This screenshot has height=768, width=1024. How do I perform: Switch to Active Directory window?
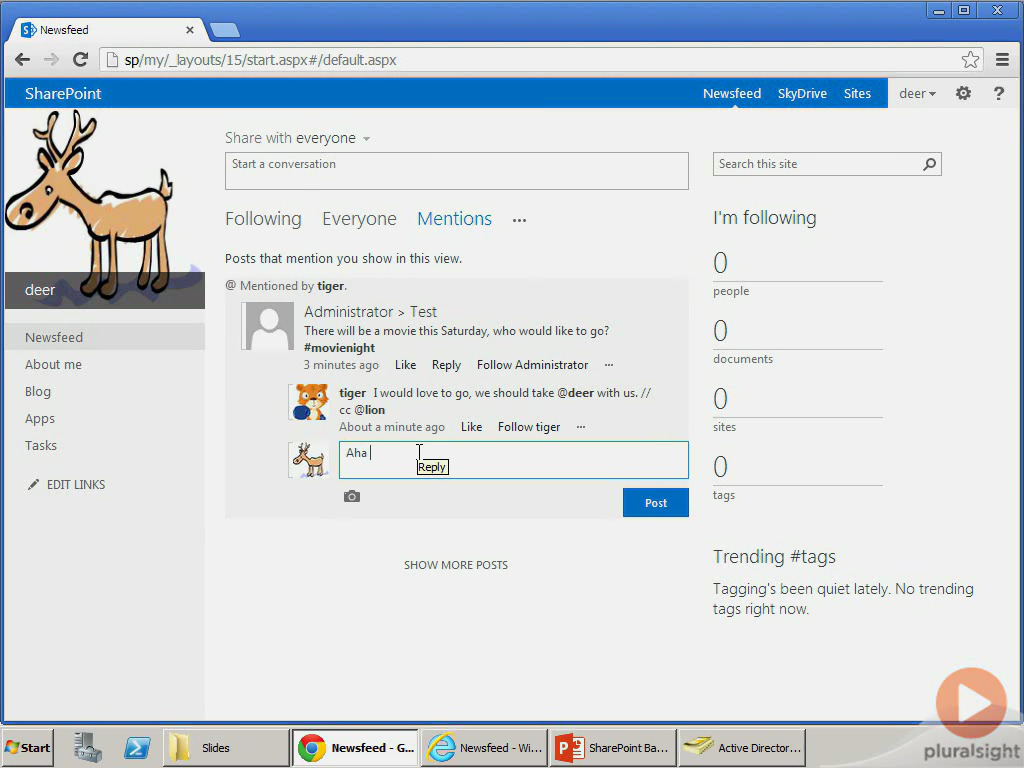click(x=741, y=748)
